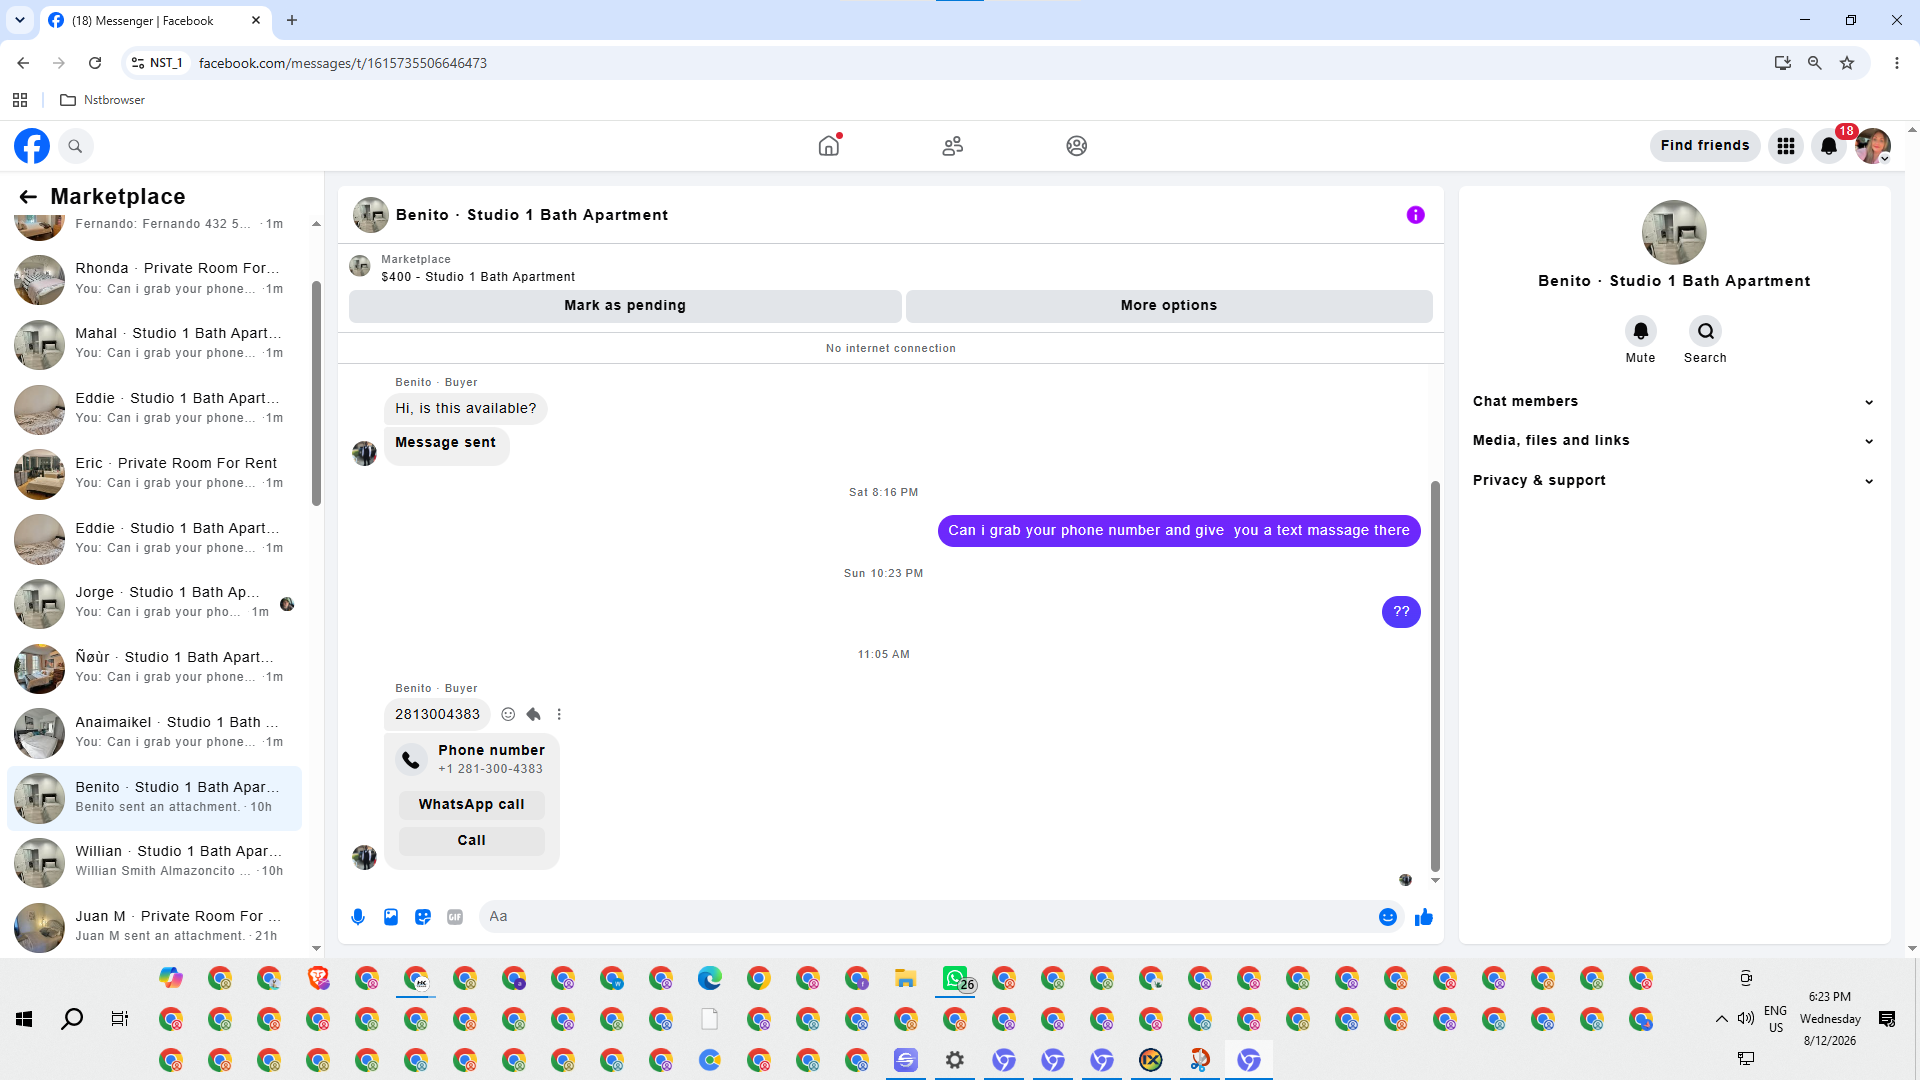Expand the Privacy & support section
The width and height of the screenshot is (1920, 1080).
tap(1673, 481)
